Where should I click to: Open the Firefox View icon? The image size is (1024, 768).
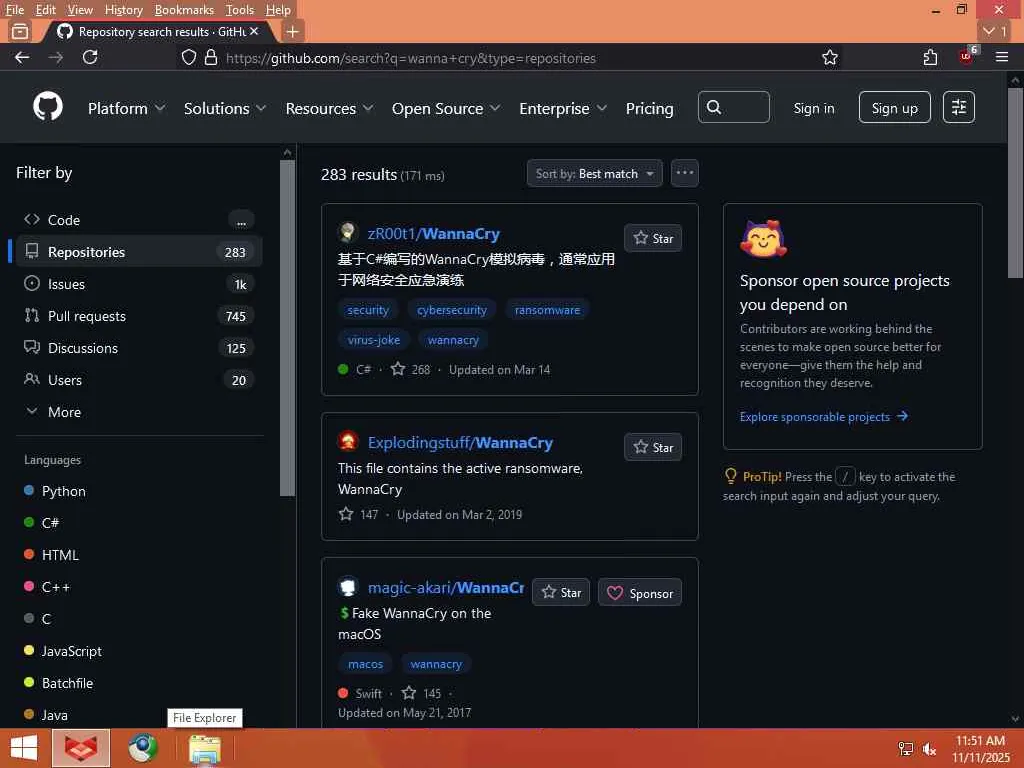point(20,31)
